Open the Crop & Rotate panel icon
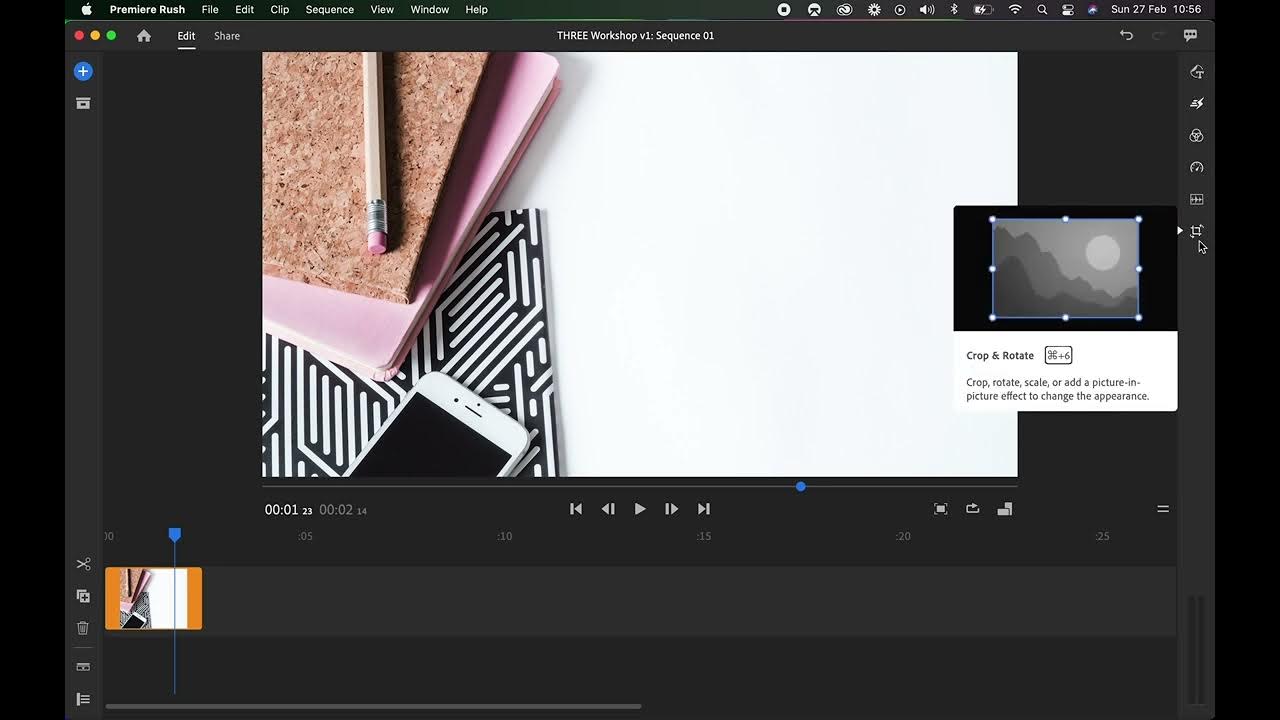Screen dimensions: 1280x720 [1196, 231]
